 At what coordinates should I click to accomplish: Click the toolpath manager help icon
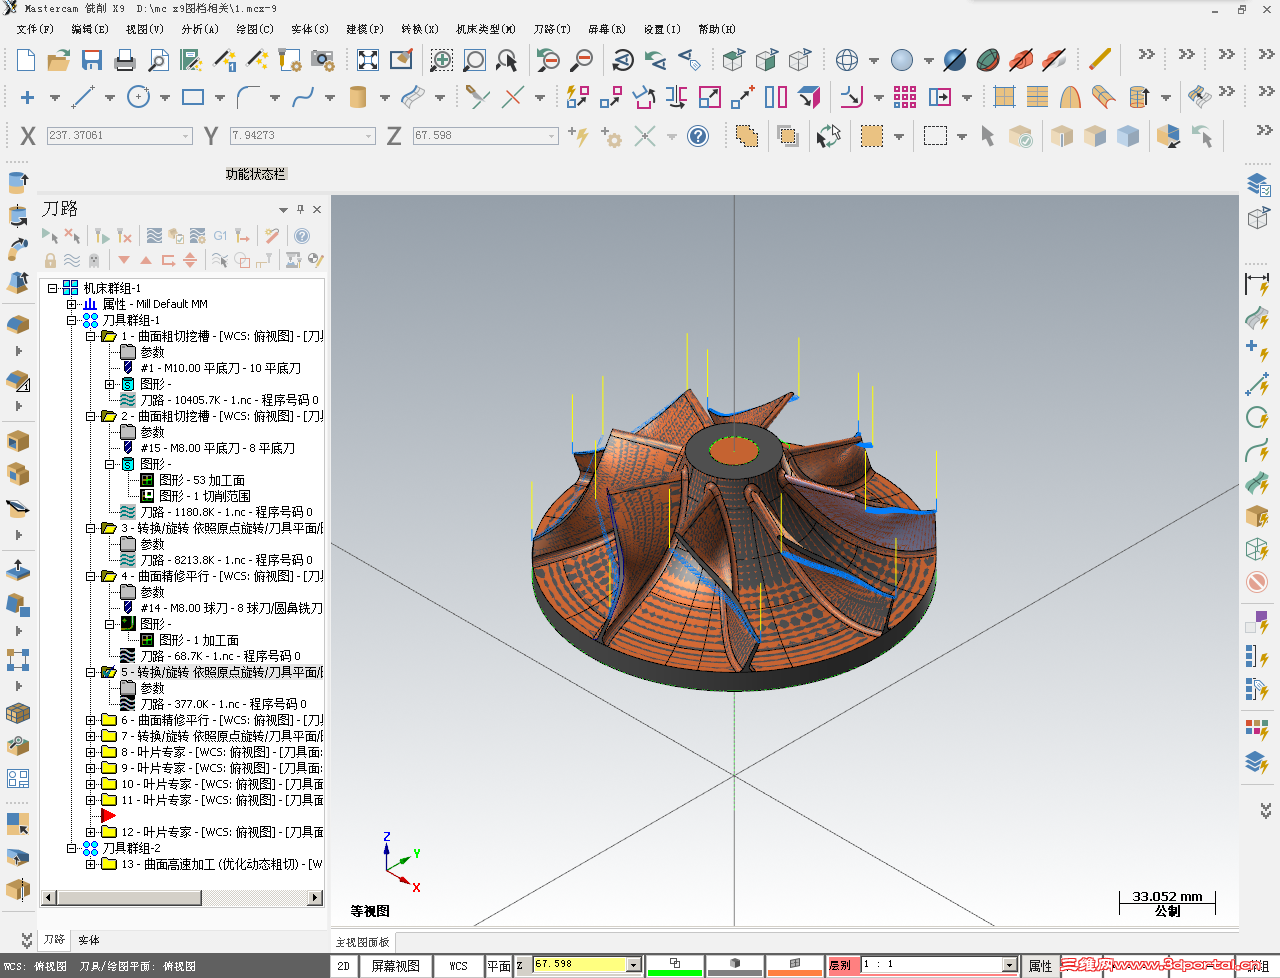(x=302, y=236)
